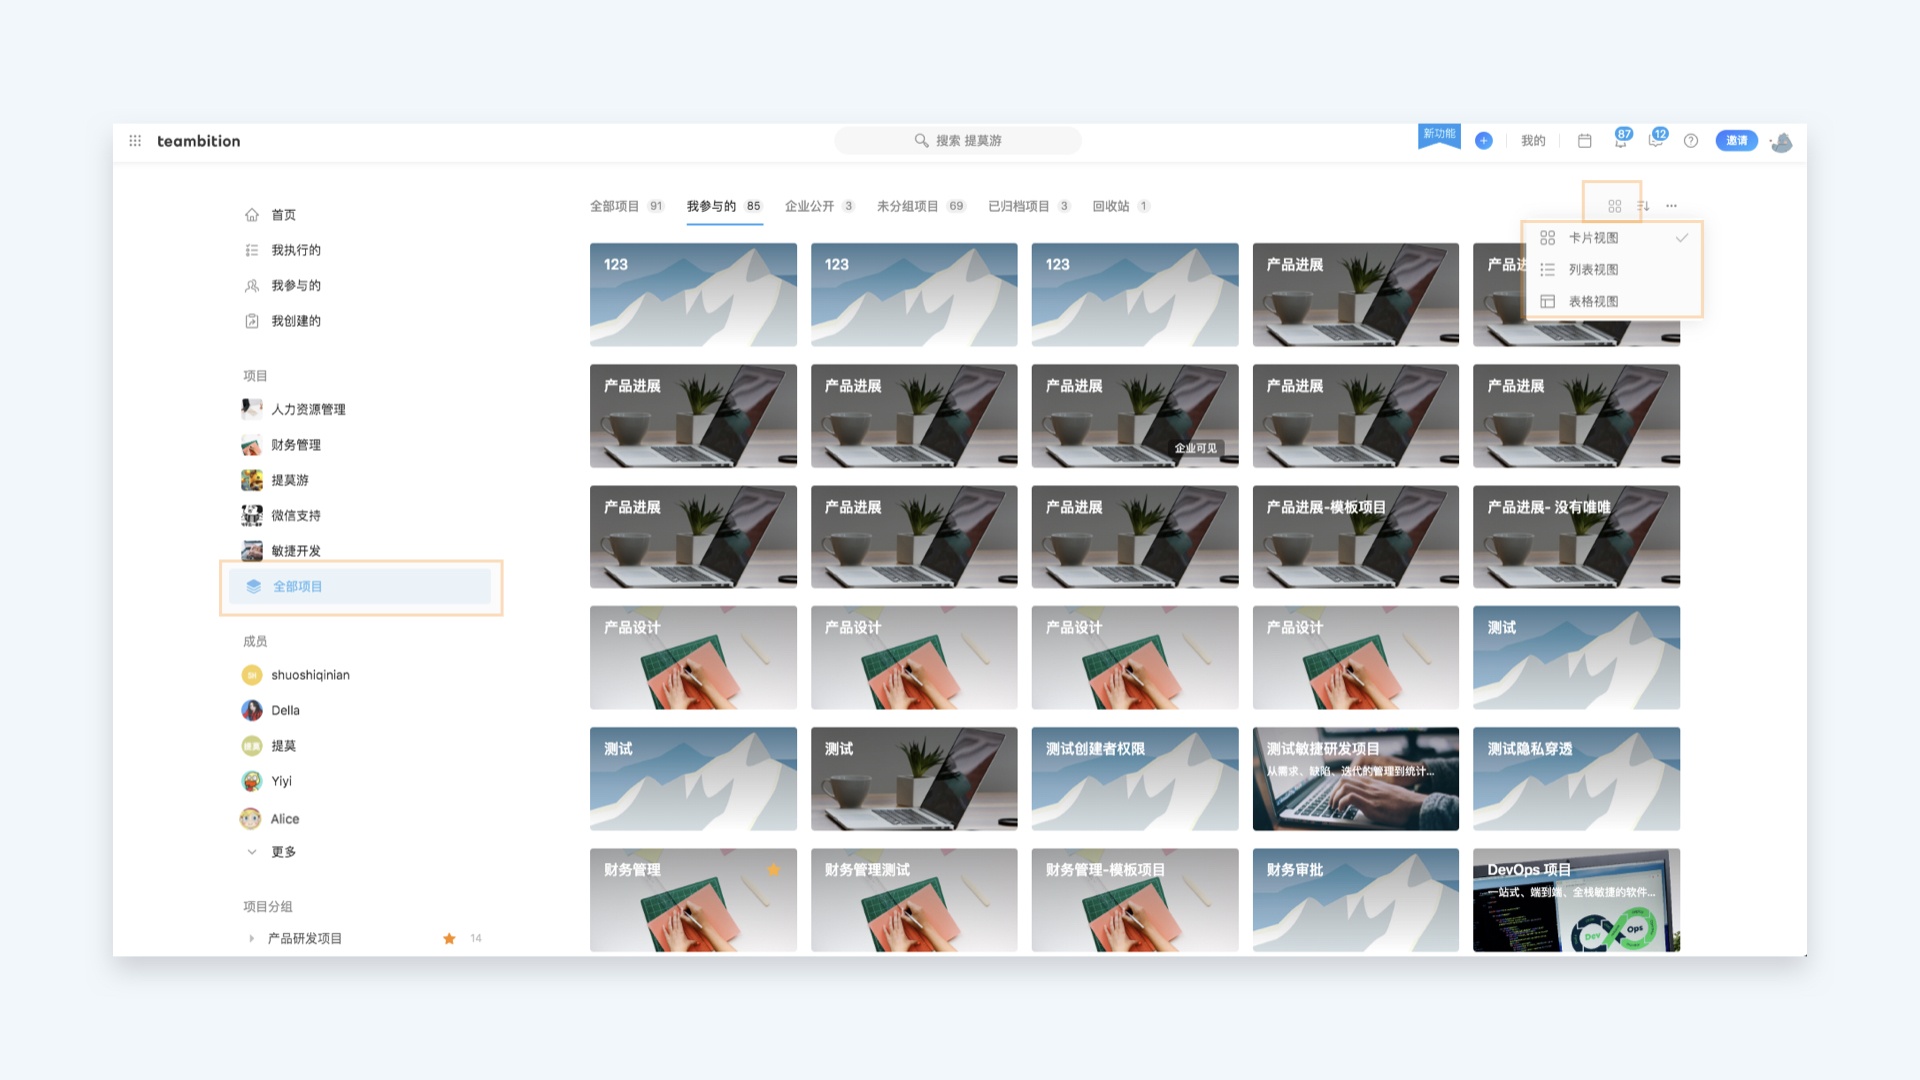Open 产品进展 card marked 企业可见
Screen dimensions: 1920x1080
coord(1135,416)
